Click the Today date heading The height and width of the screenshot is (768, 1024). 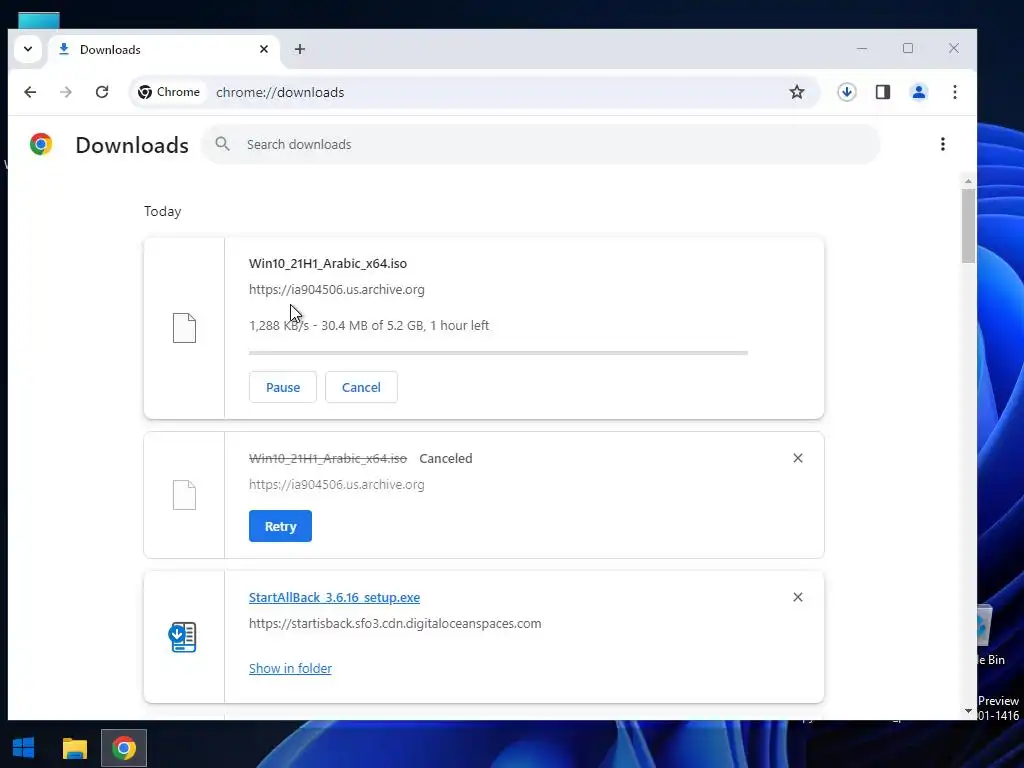click(x=163, y=212)
